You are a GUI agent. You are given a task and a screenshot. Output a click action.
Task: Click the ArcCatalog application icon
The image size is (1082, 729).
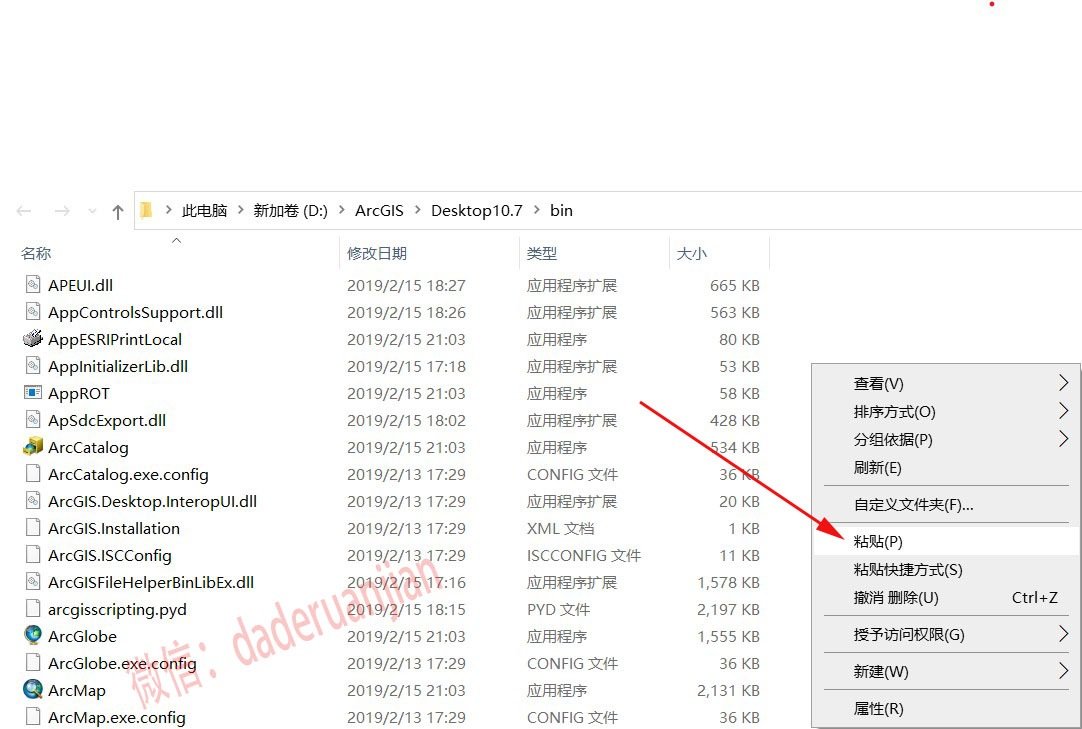pos(33,446)
